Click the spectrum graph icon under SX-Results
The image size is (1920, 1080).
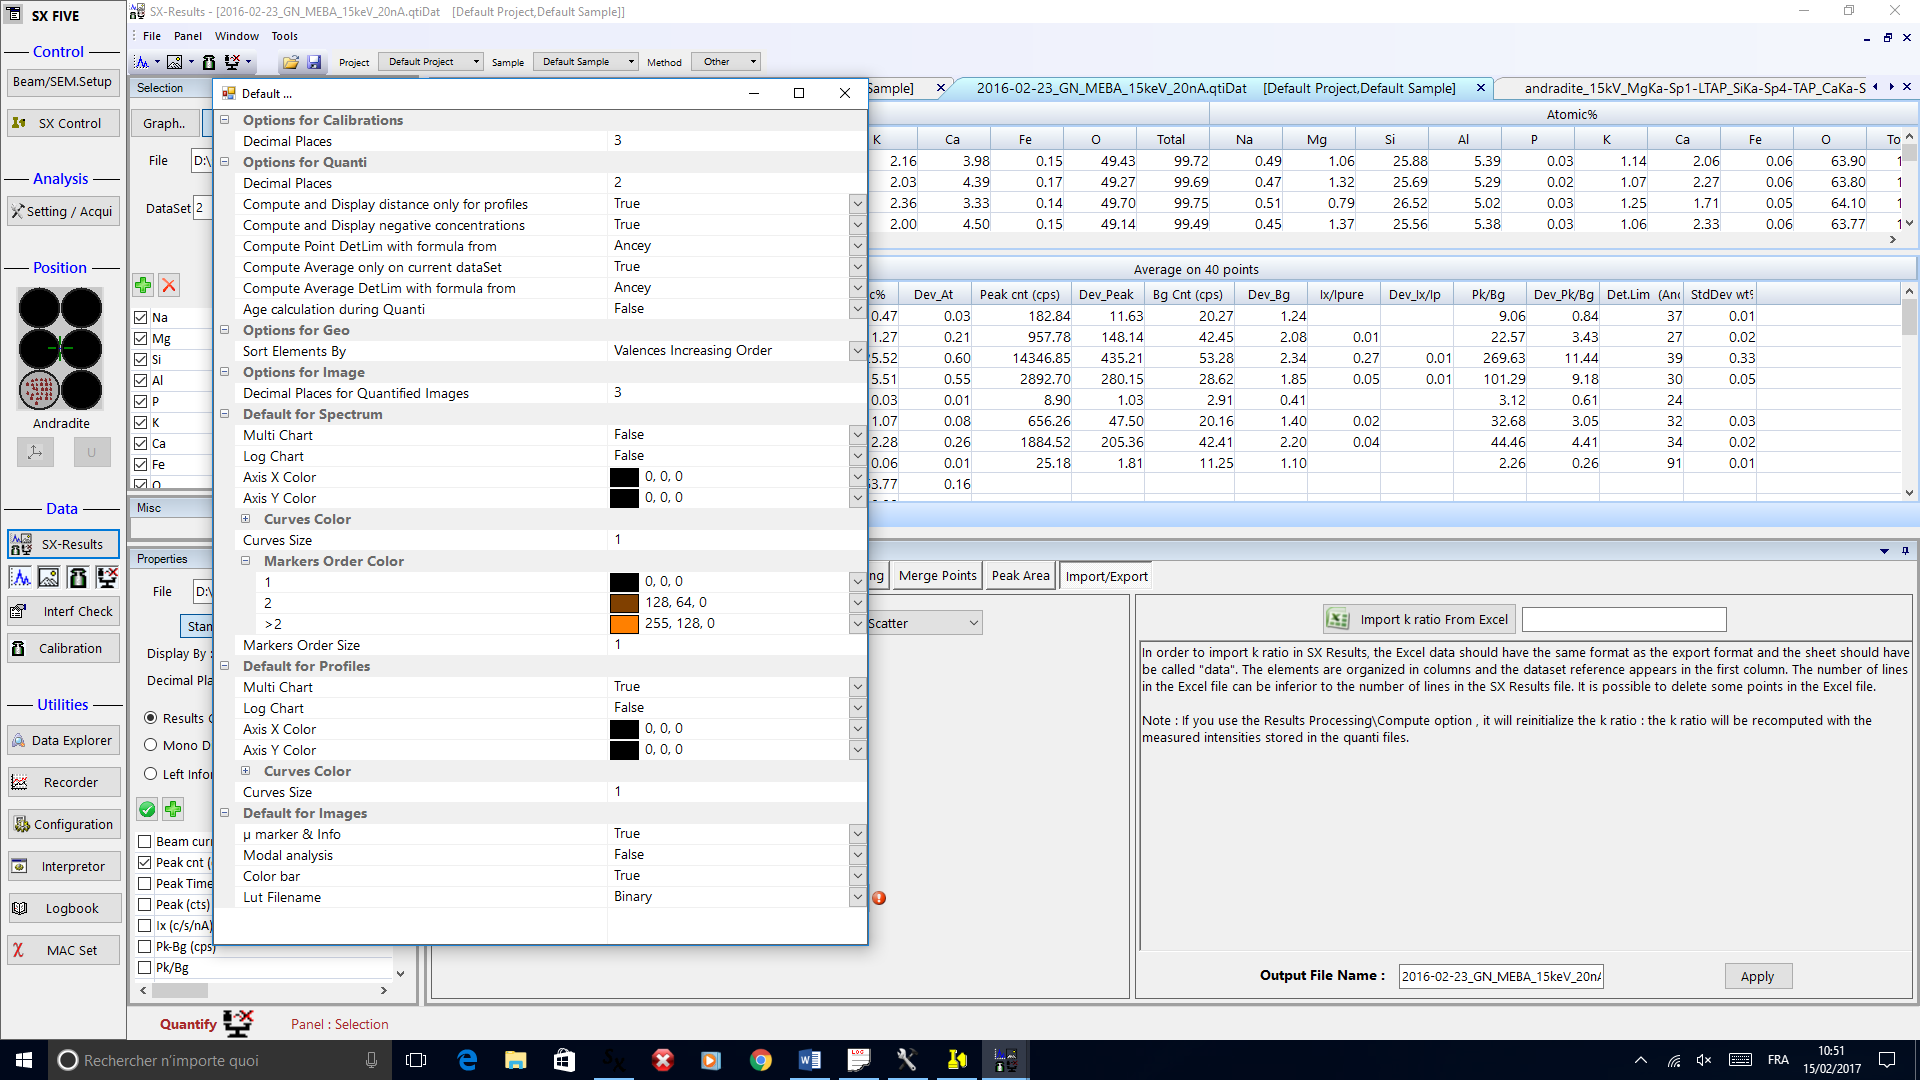20,577
